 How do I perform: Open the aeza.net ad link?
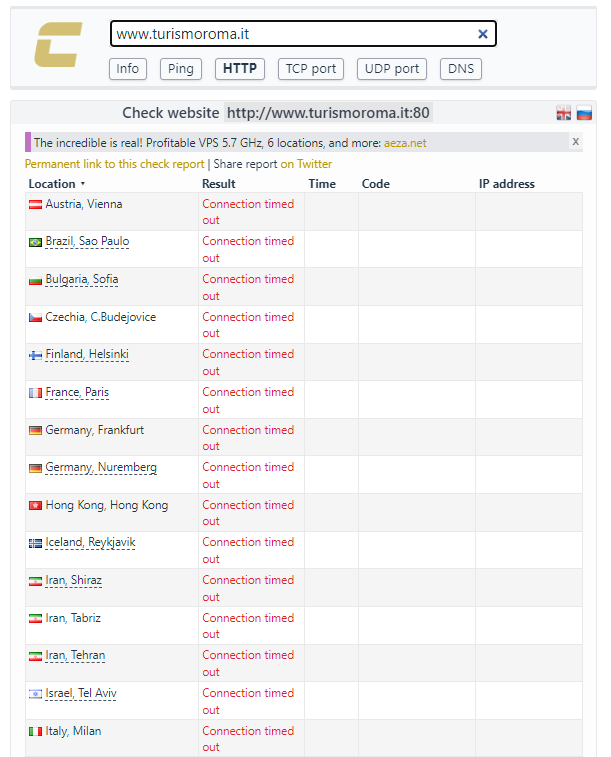click(x=405, y=143)
